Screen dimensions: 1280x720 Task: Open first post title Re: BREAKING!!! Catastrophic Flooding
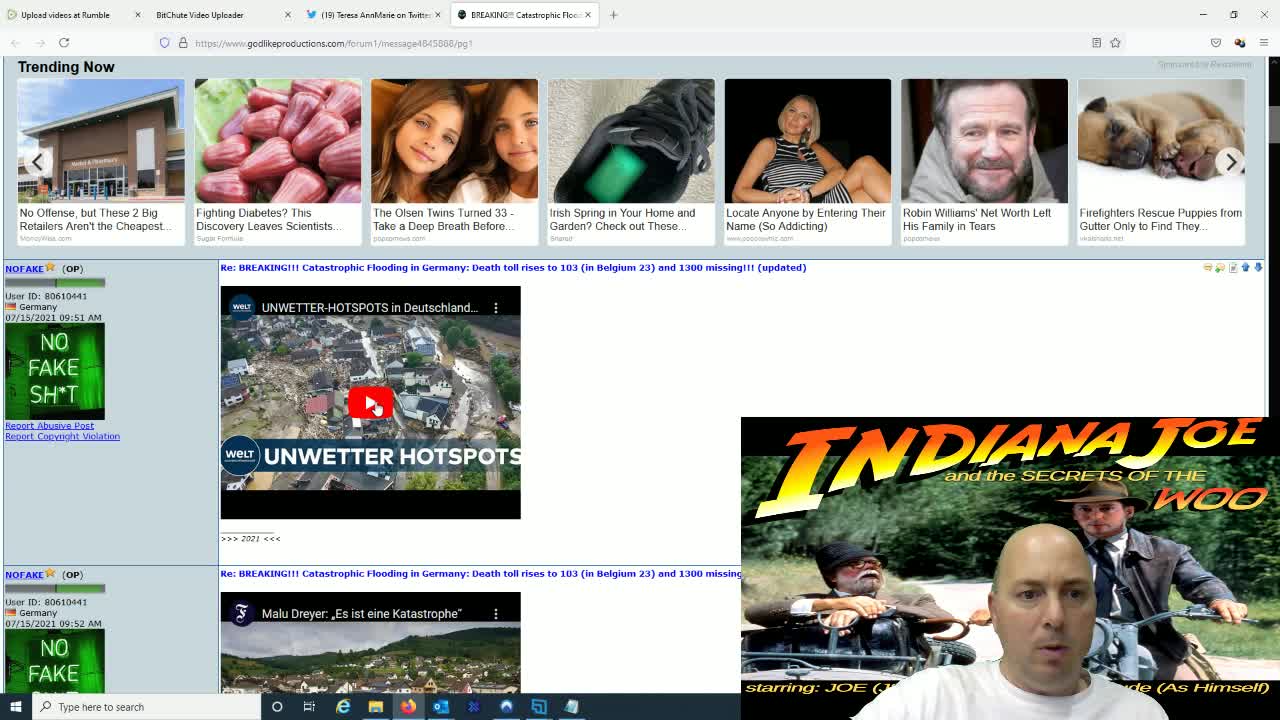click(513, 268)
